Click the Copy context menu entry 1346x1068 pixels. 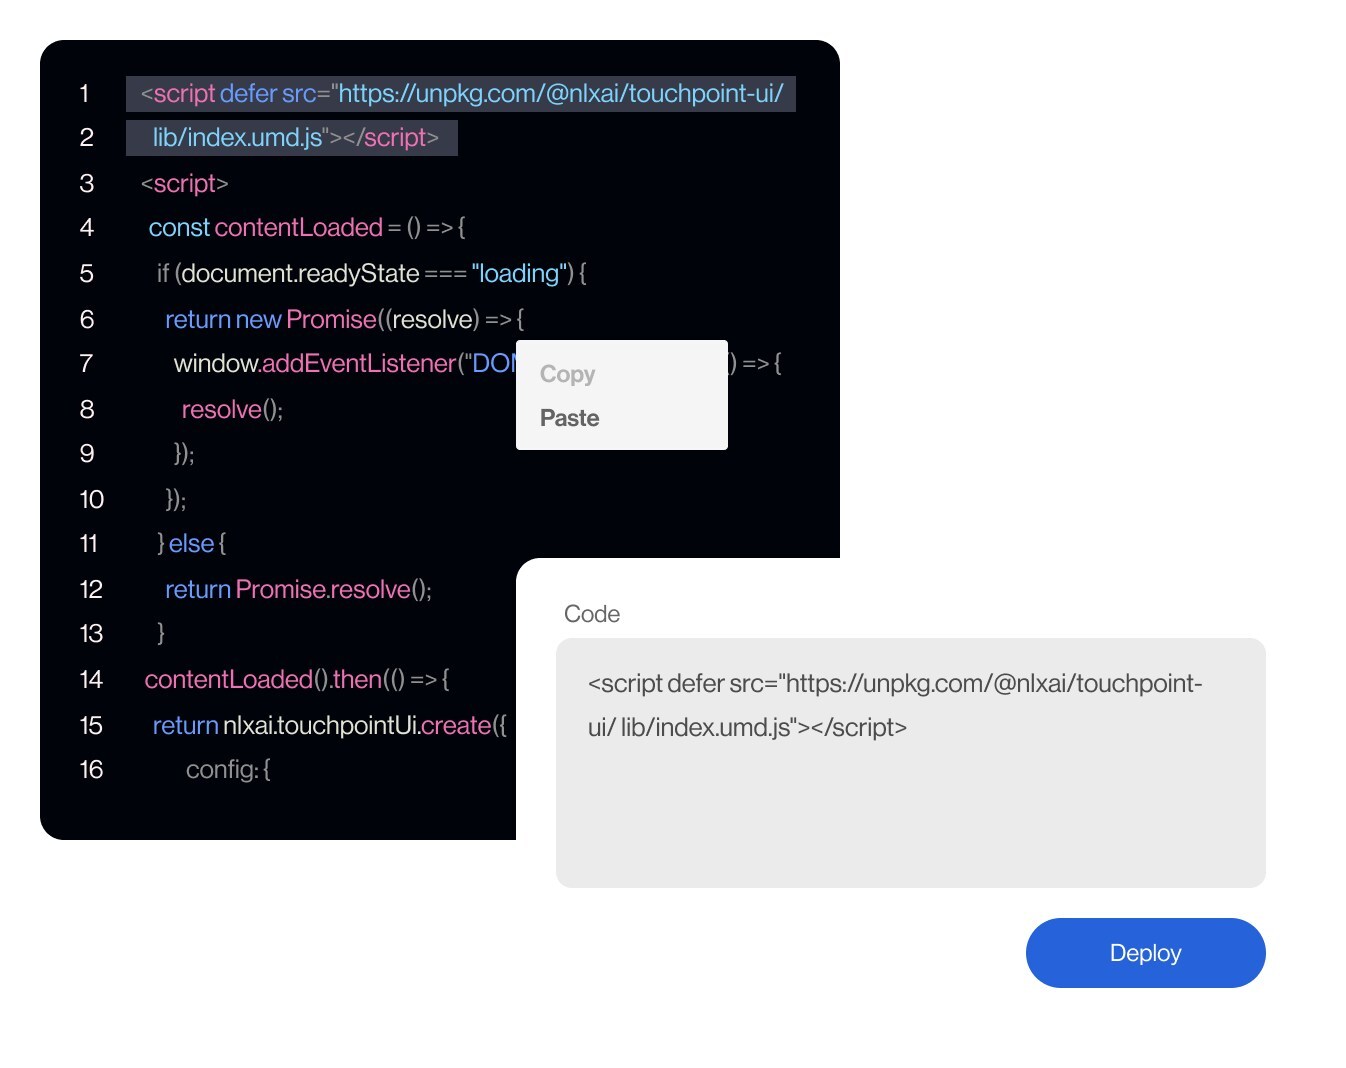(567, 374)
